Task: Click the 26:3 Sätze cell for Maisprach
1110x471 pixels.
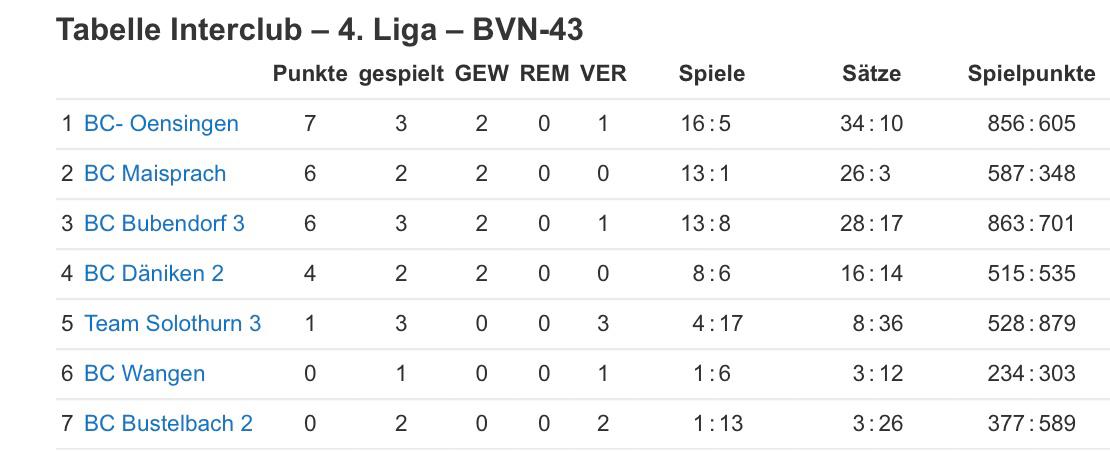Action: click(x=865, y=174)
